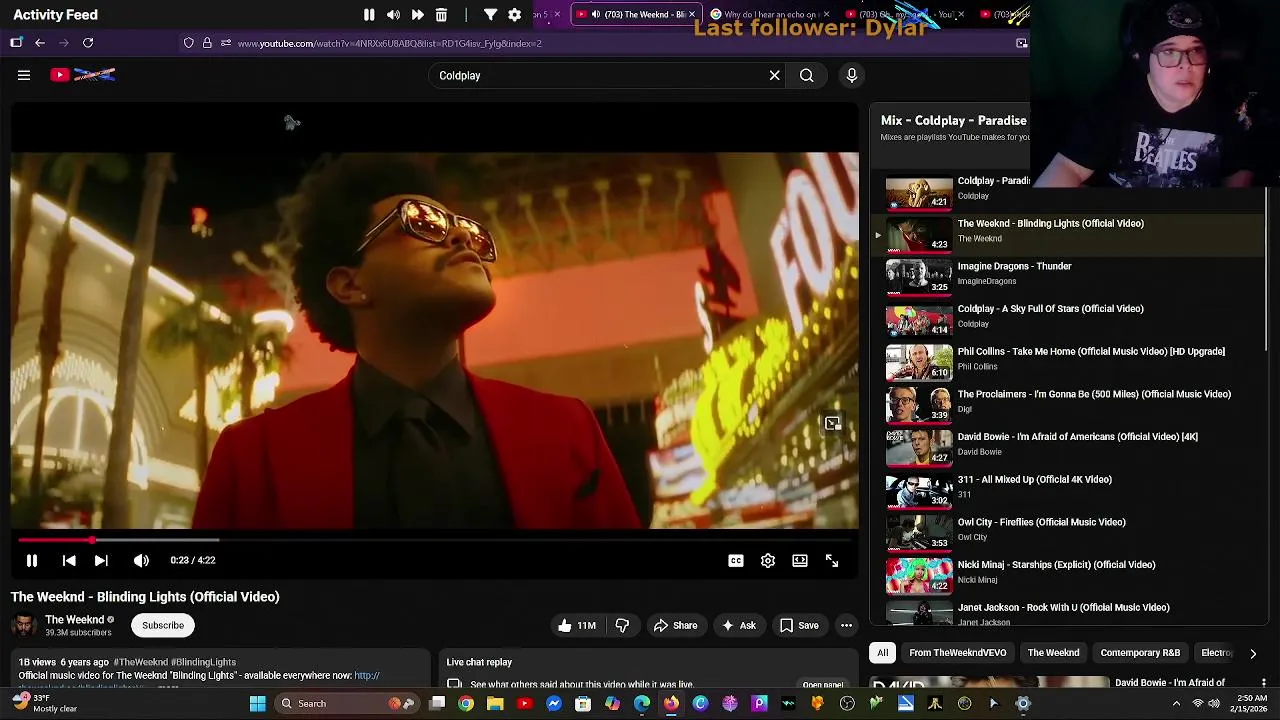
Task: Play Janet Jackson - Rock With U
Action: coord(1067,612)
